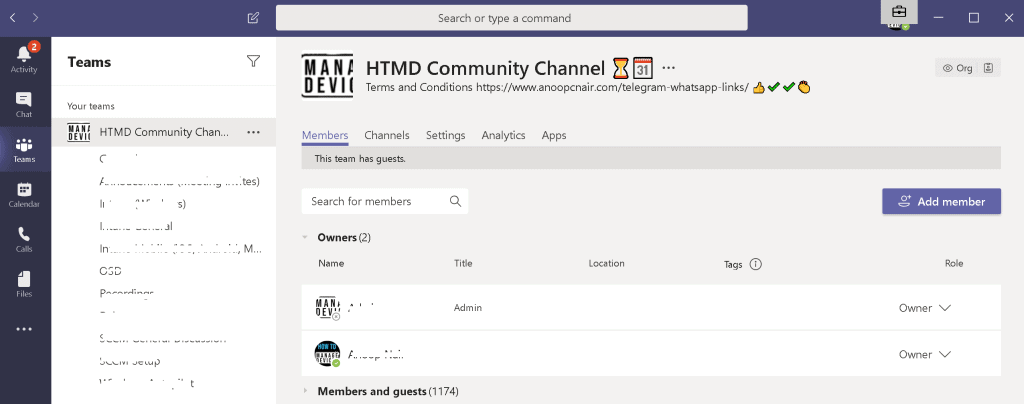This screenshot has width=1024, height=404.
Task: Open the Files app
Action: click(24, 285)
